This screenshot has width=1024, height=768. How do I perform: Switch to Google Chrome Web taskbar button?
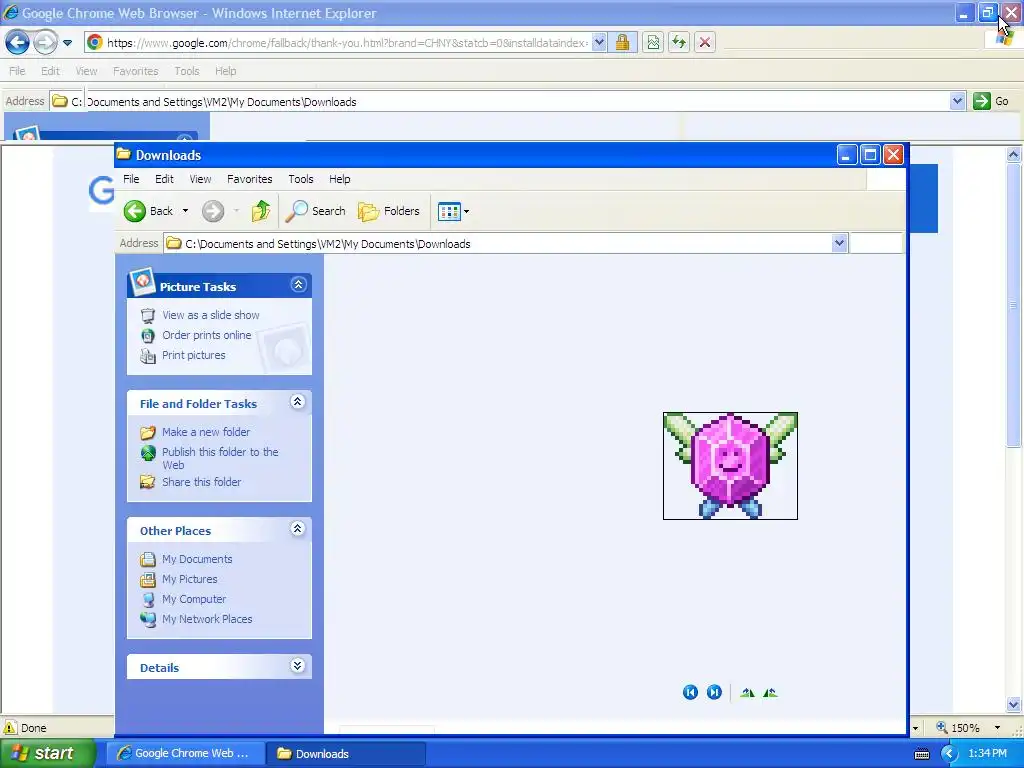pos(185,754)
